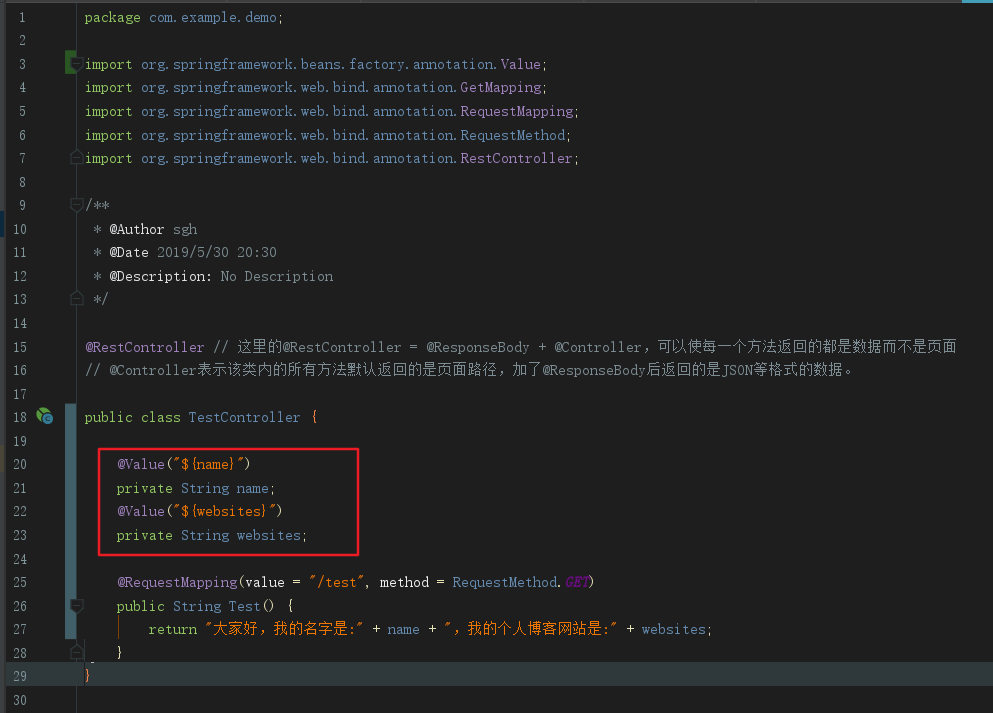This screenshot has width=993, height=713.
Task: Click the @RequestMapping annotation on line 25
Action: [177, 582]
